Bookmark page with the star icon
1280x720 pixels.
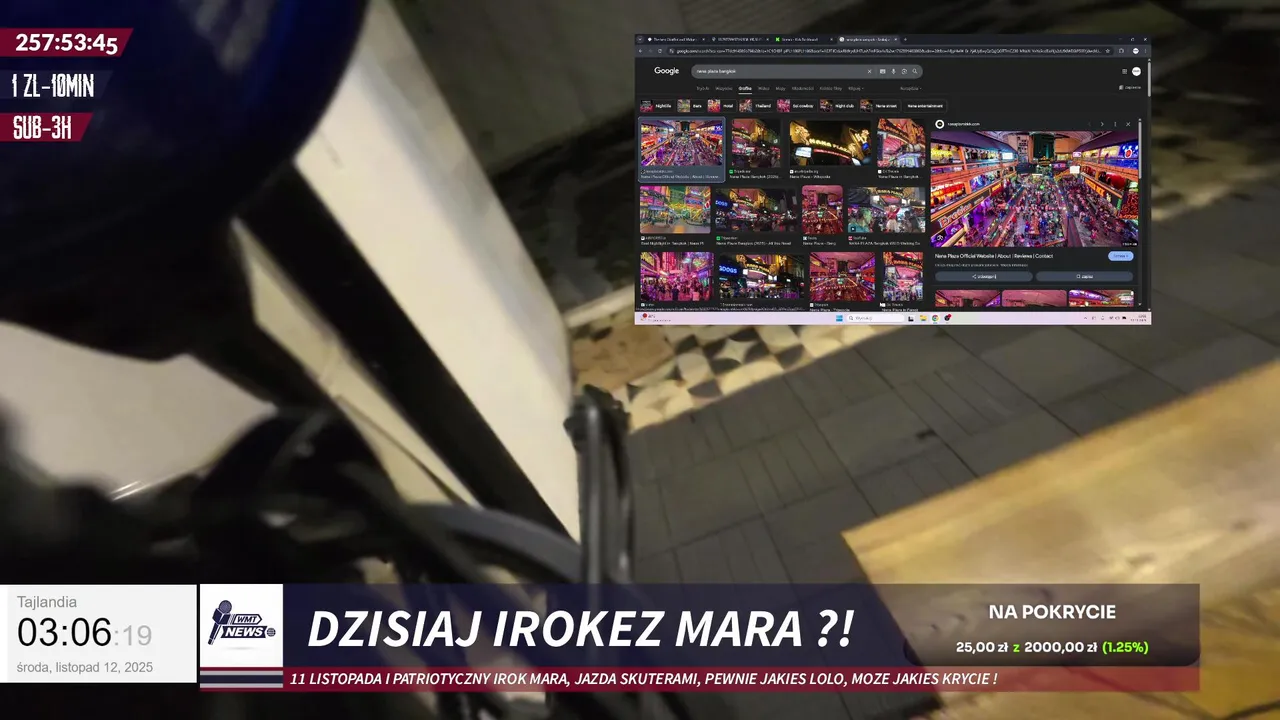point(1107,51)
